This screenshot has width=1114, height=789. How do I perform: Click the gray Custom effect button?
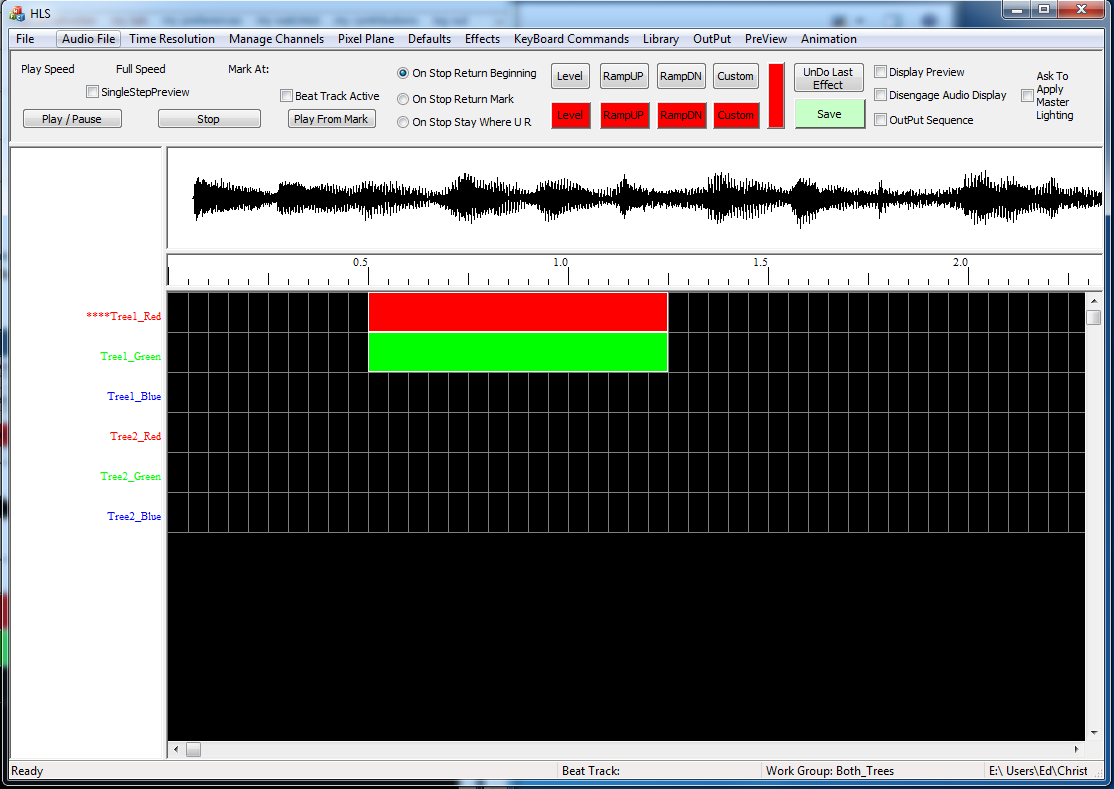(735, 76)
